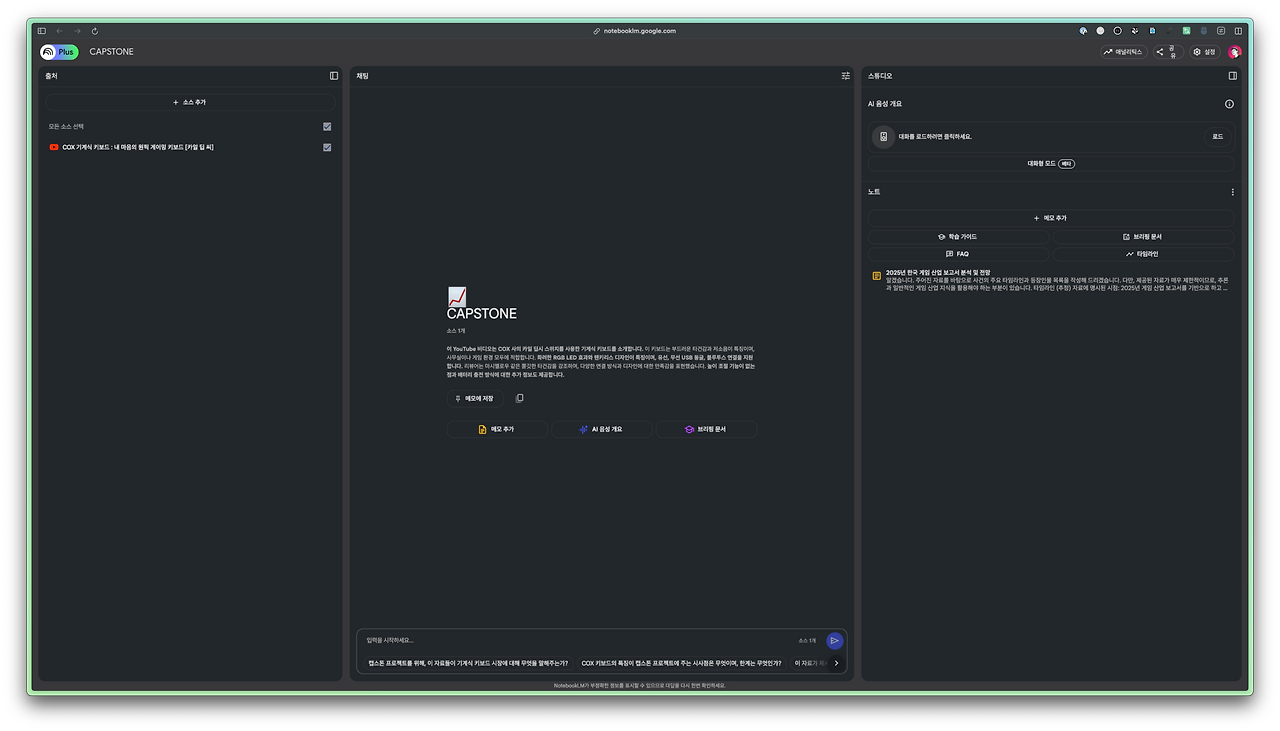Toggle the browser sidebar
The image size is (1280, 731).
coord(42,31)
